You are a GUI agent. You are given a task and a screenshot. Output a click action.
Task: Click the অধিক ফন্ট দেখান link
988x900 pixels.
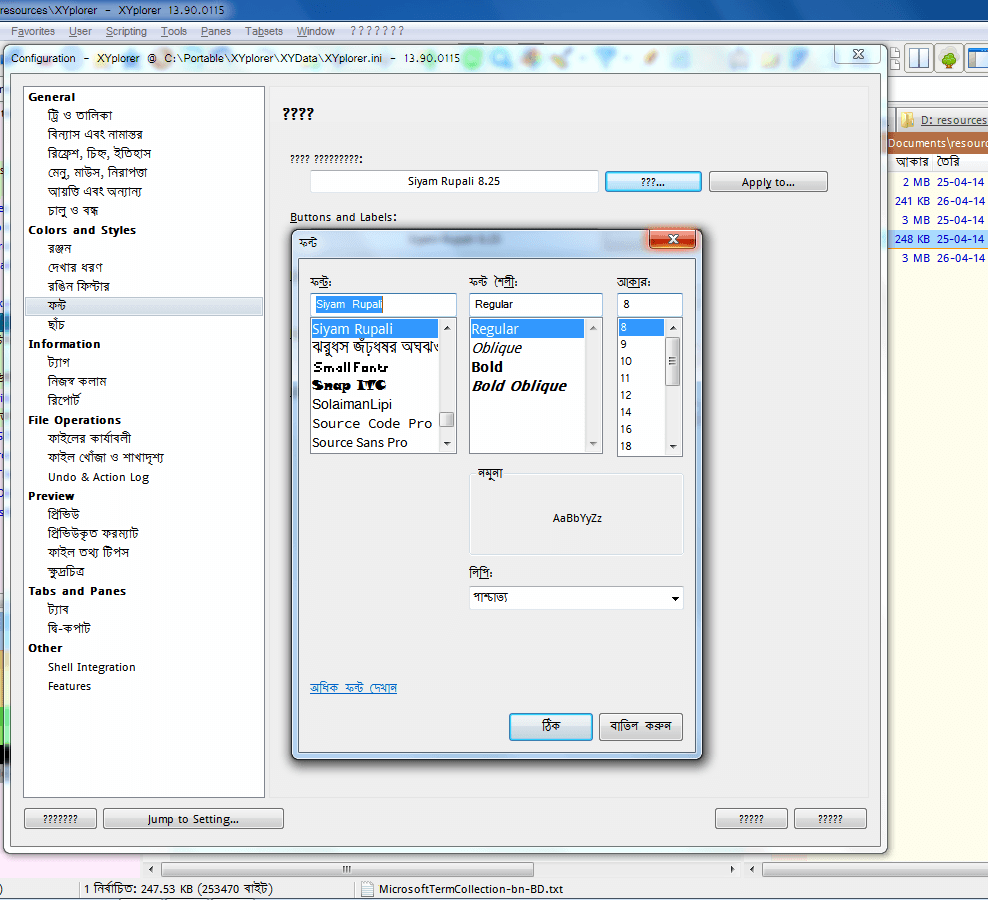coord(354,688)
